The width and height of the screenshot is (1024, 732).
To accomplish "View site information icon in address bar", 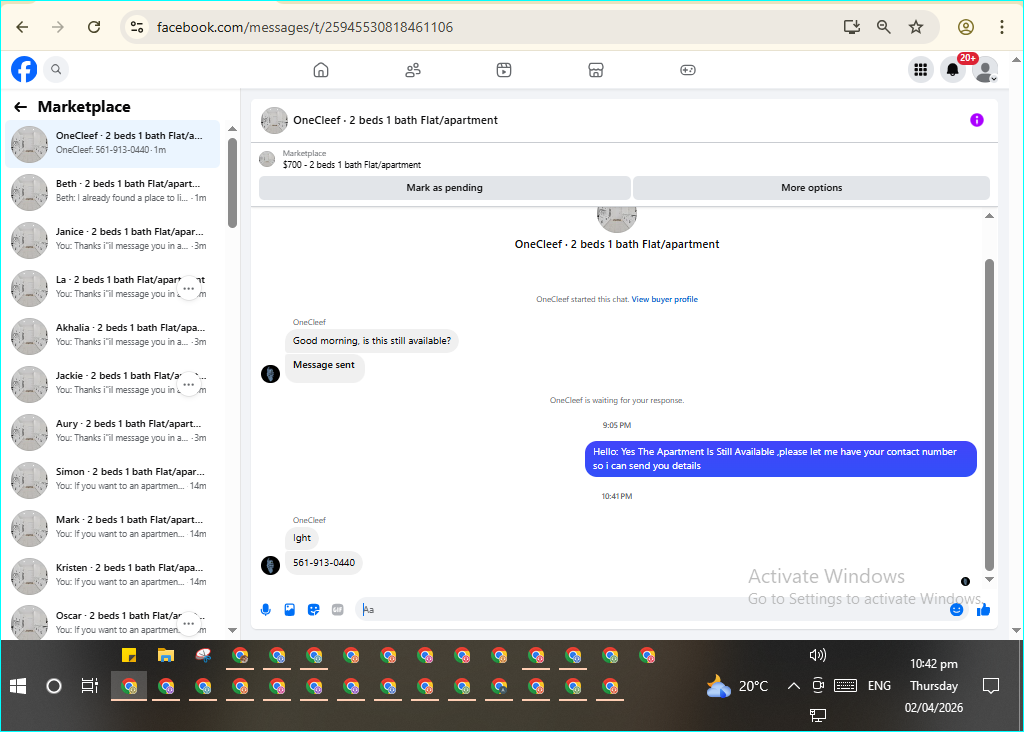I will point(136,27).
